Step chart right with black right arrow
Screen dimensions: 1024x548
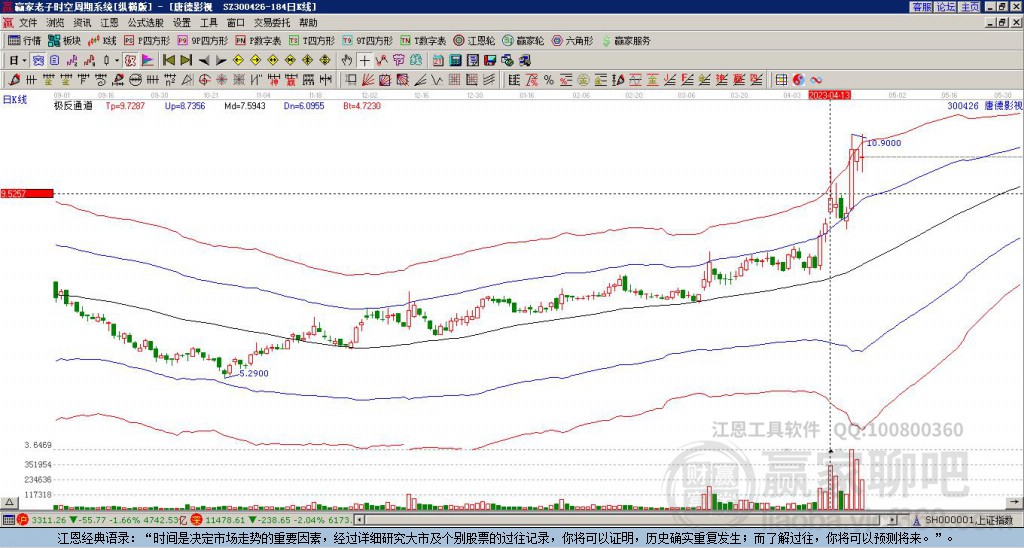click(221, 60)
